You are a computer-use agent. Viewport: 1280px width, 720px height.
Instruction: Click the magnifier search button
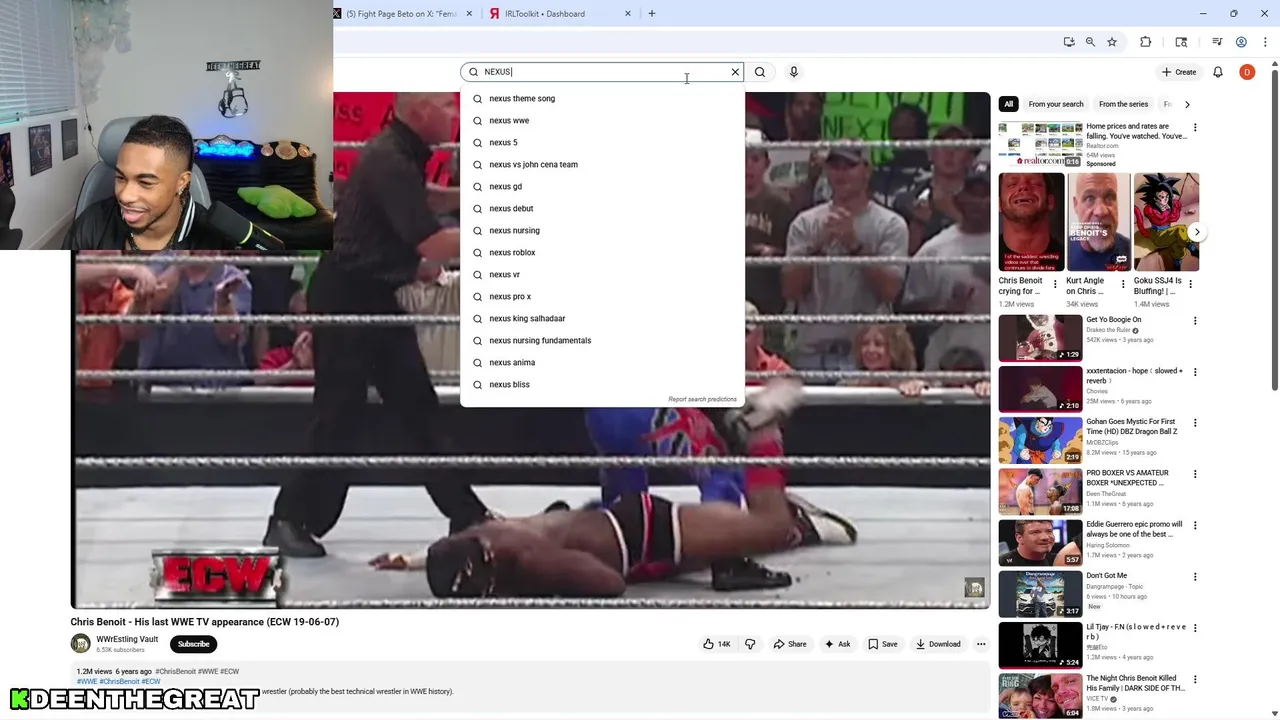[760, 72]
